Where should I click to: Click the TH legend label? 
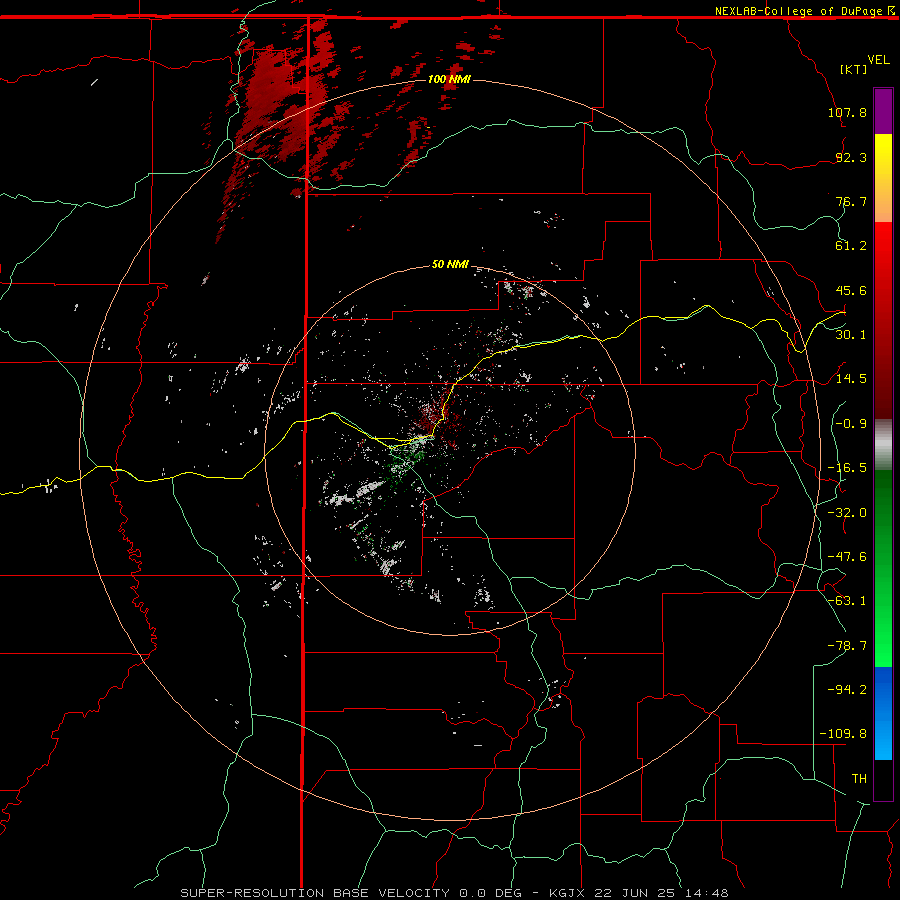859,779
